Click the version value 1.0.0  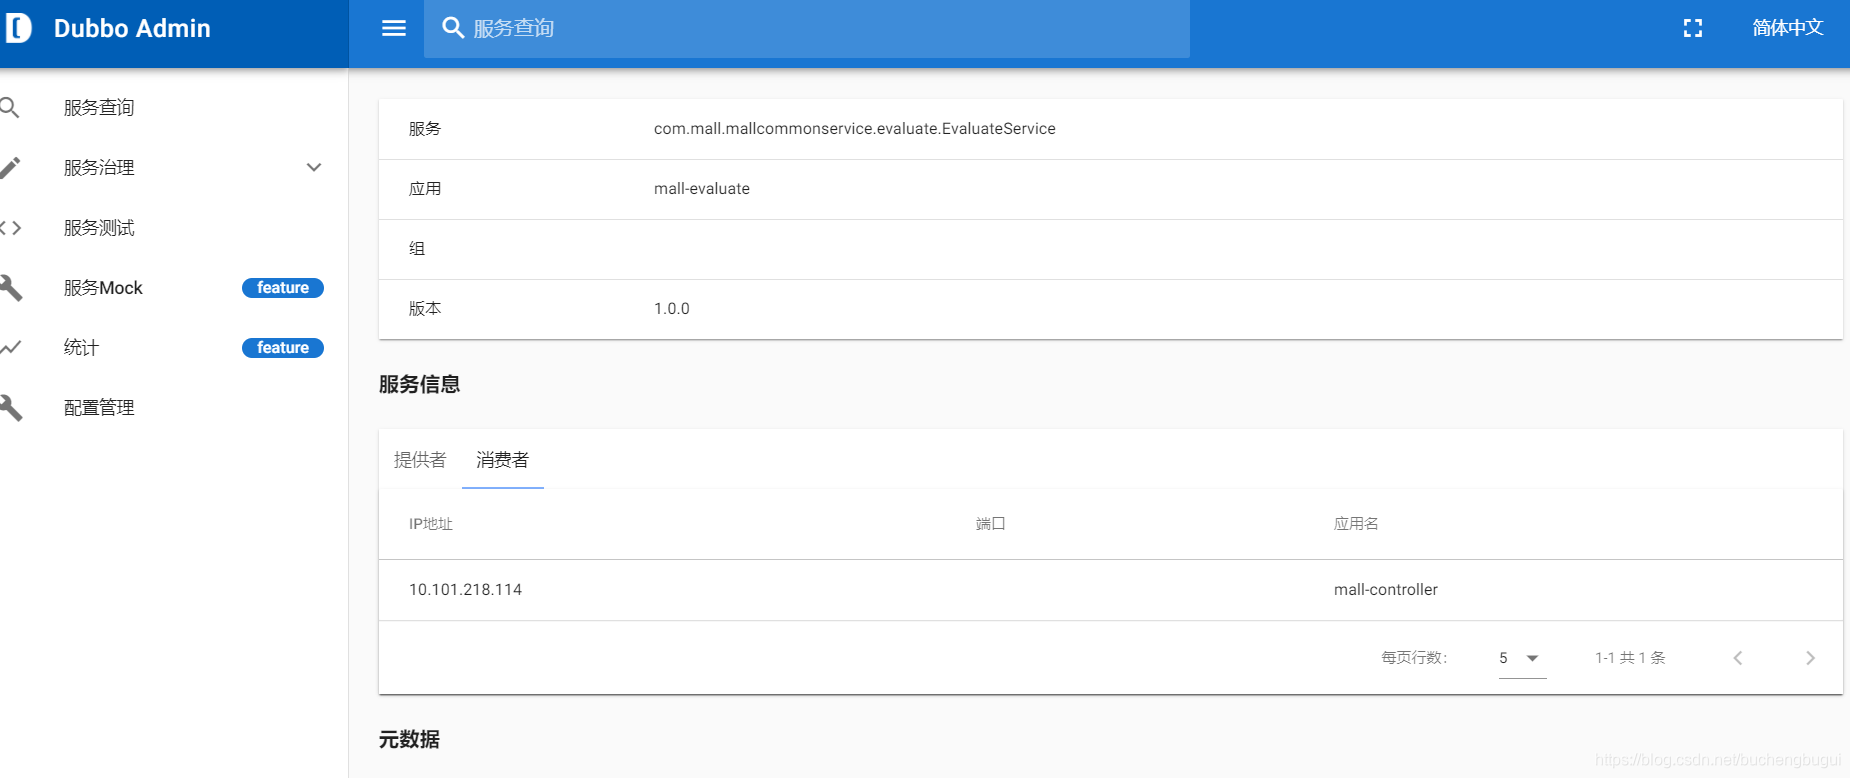coord(672,309)
